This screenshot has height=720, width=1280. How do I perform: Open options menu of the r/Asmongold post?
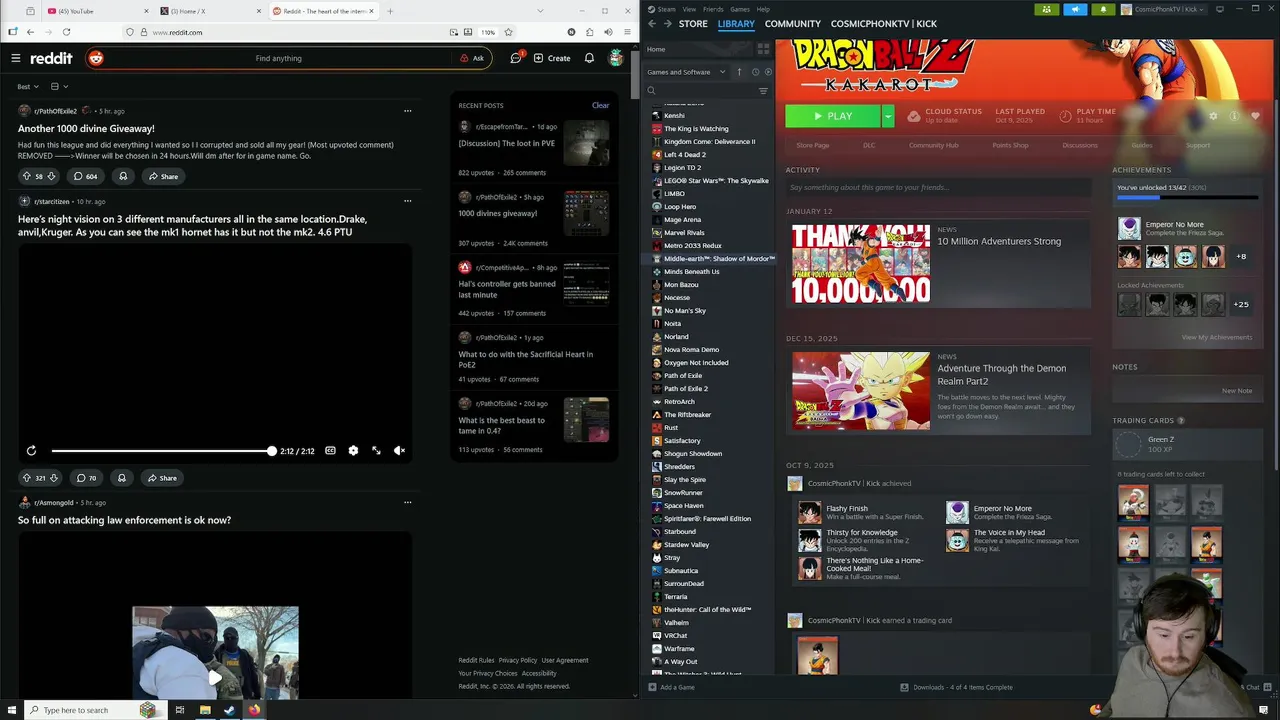[407, 502]
